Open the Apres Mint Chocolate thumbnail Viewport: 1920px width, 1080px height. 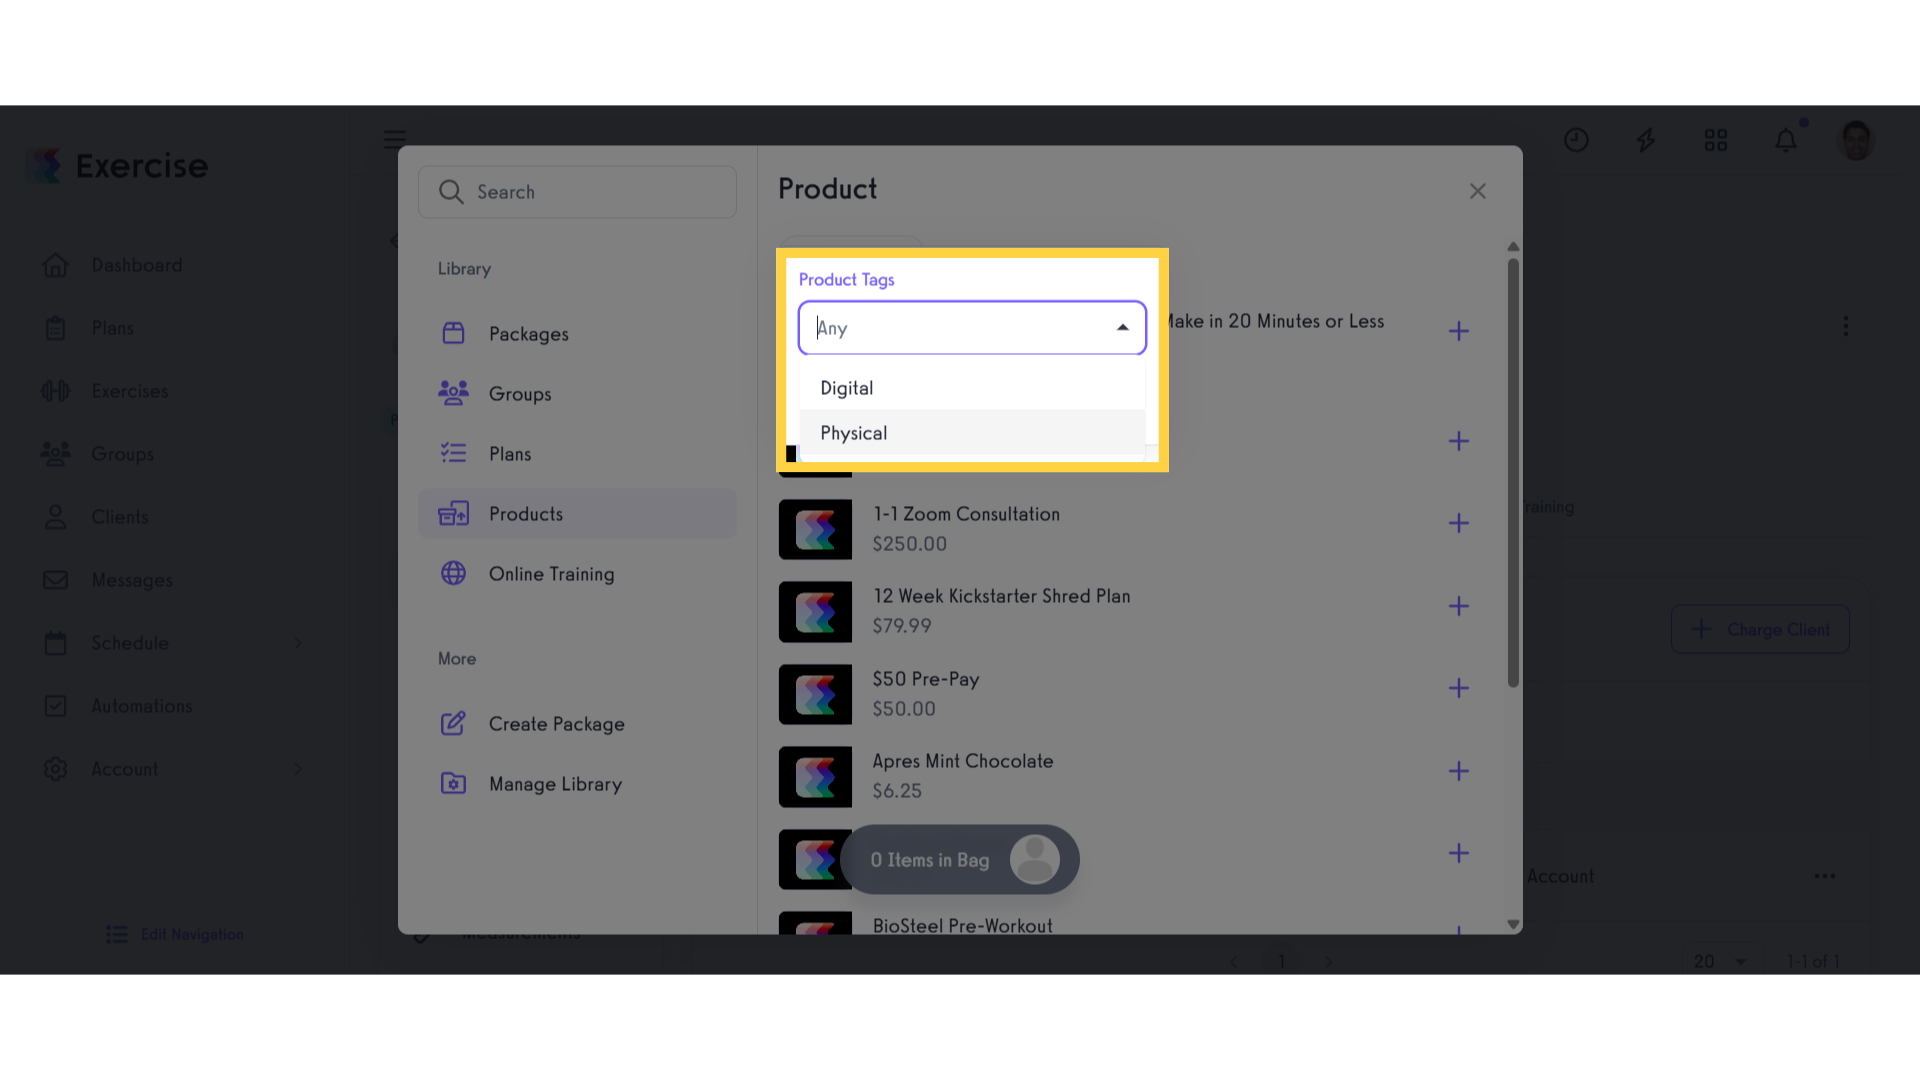click(815, 777)
